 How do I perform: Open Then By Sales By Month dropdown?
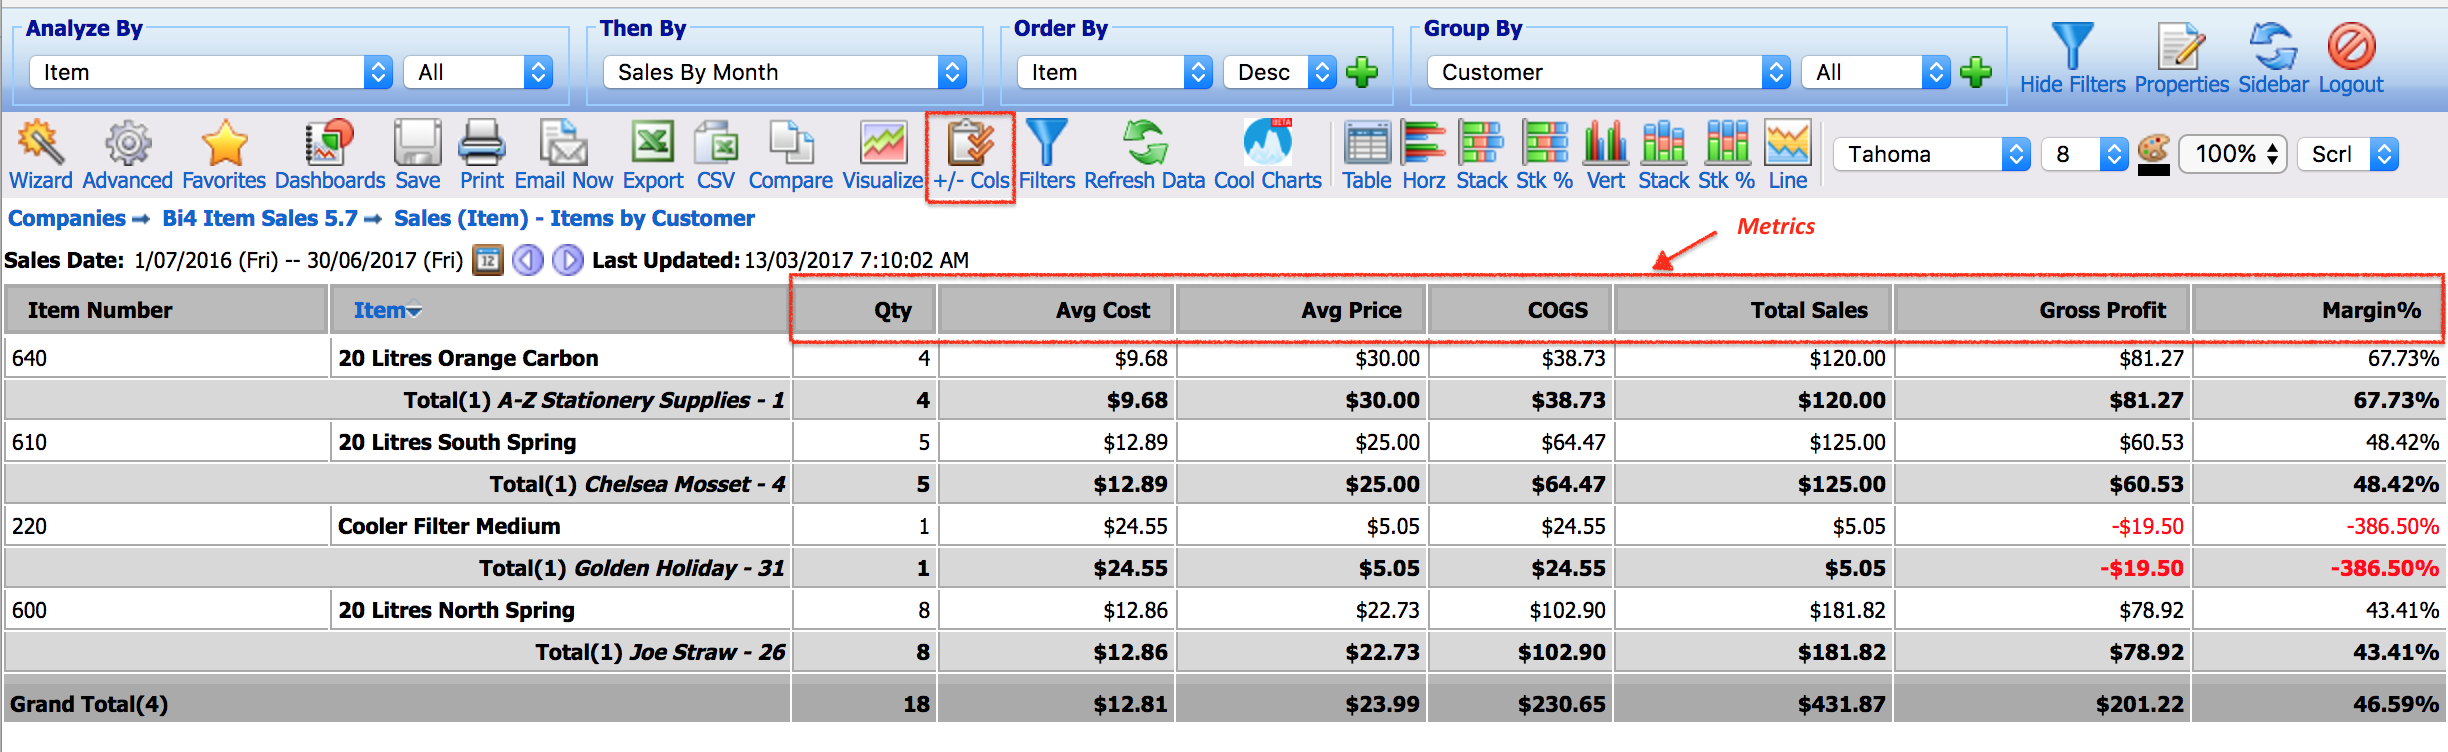pos(785,72)
